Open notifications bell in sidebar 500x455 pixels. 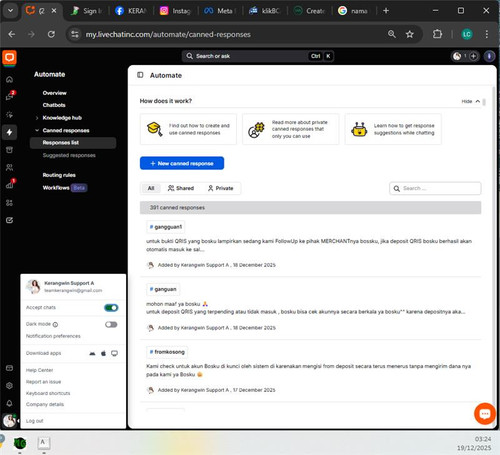click(9, 403)
